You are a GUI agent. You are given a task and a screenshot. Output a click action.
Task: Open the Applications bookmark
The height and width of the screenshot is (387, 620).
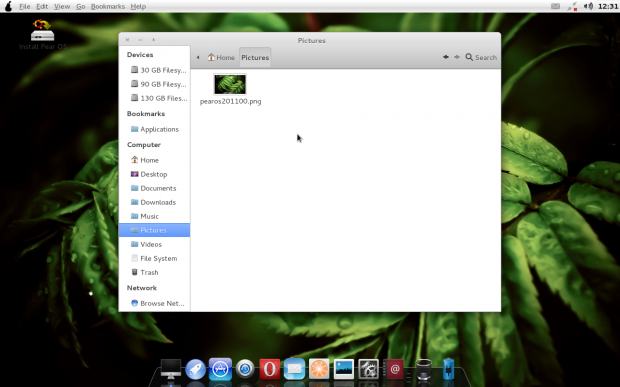click(x=155, y=129)
